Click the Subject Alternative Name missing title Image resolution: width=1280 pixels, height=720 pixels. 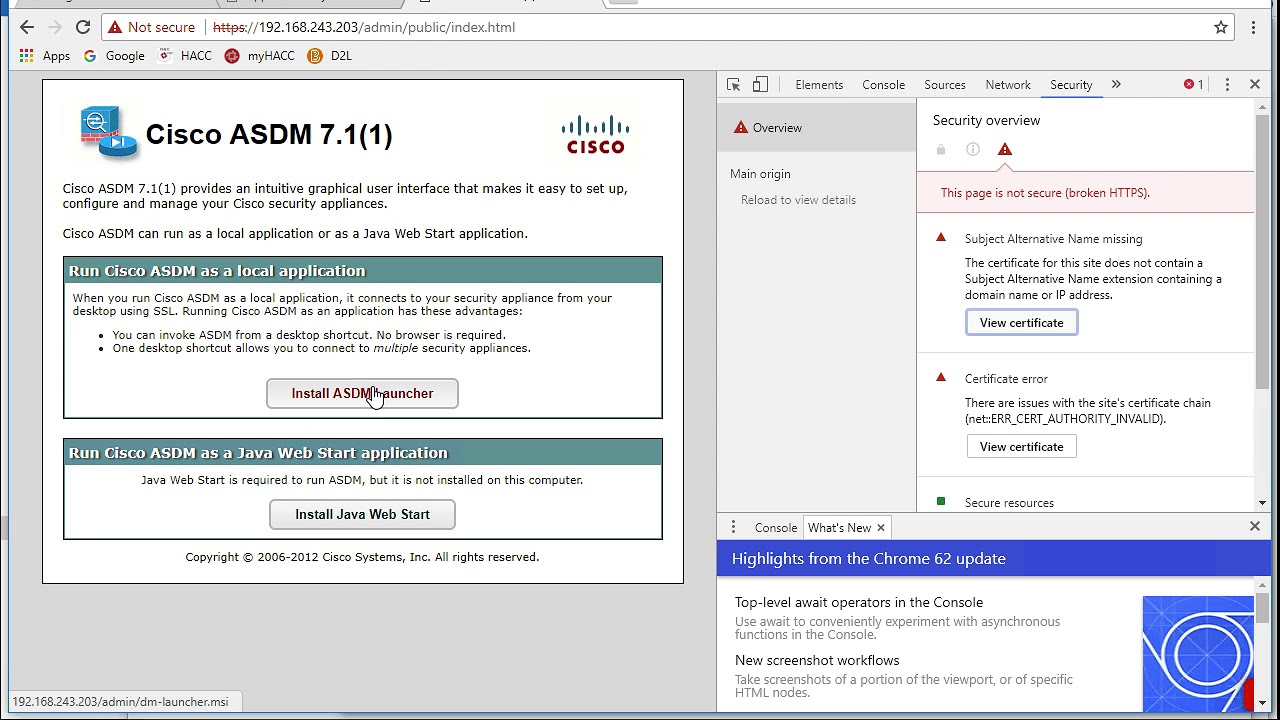tap(1053, 239)
